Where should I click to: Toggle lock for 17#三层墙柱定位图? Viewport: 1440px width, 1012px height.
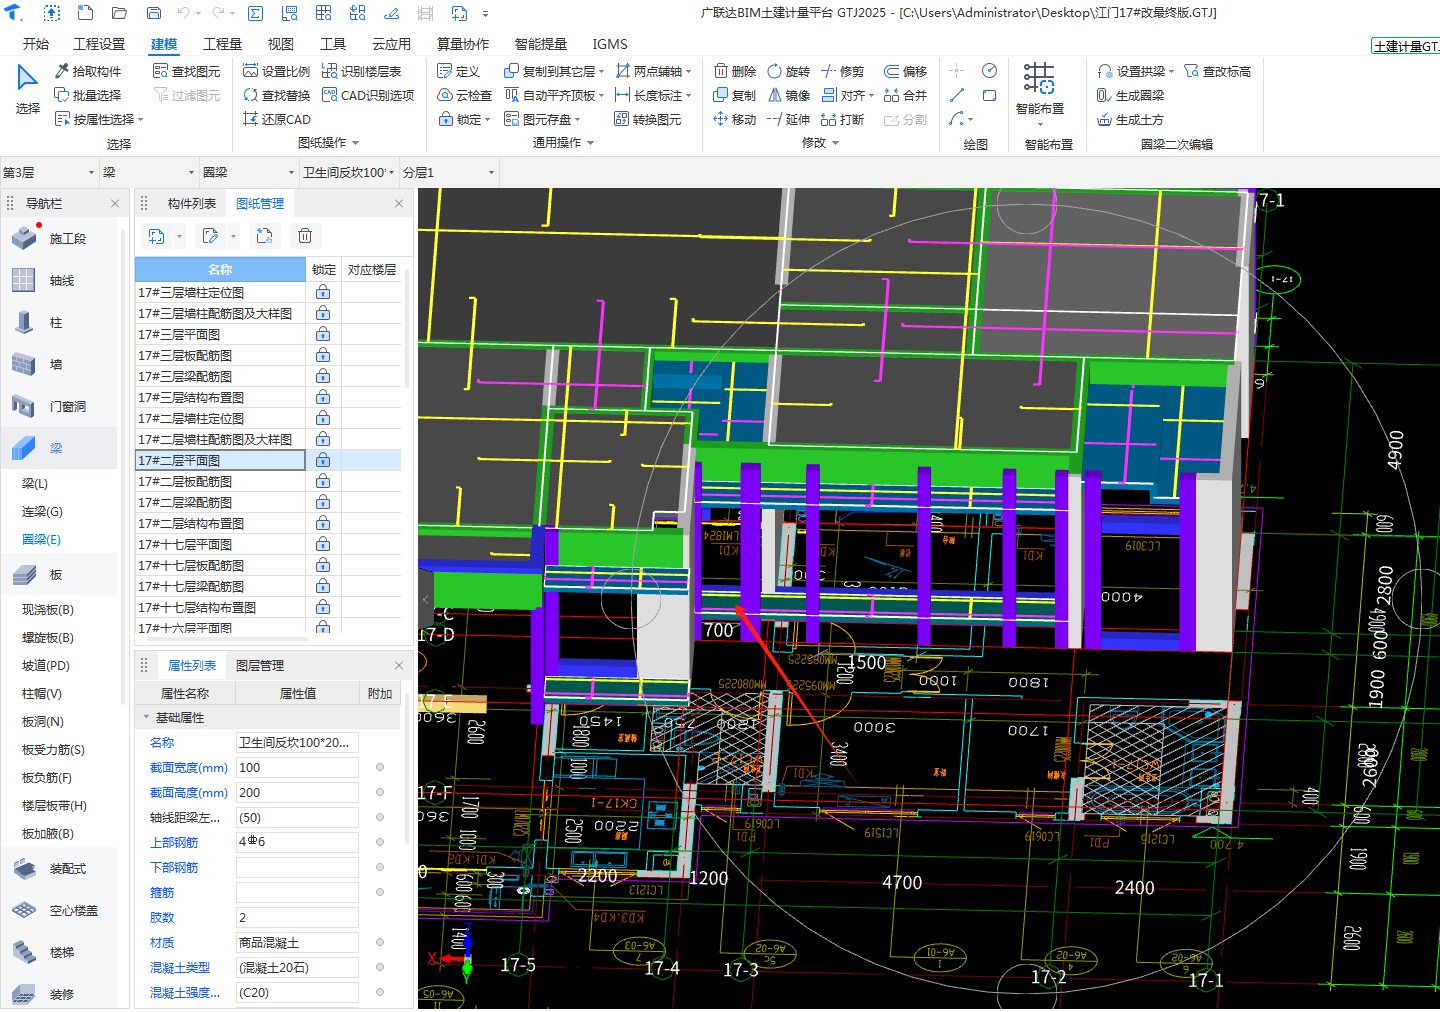click(x=323, y=292)
